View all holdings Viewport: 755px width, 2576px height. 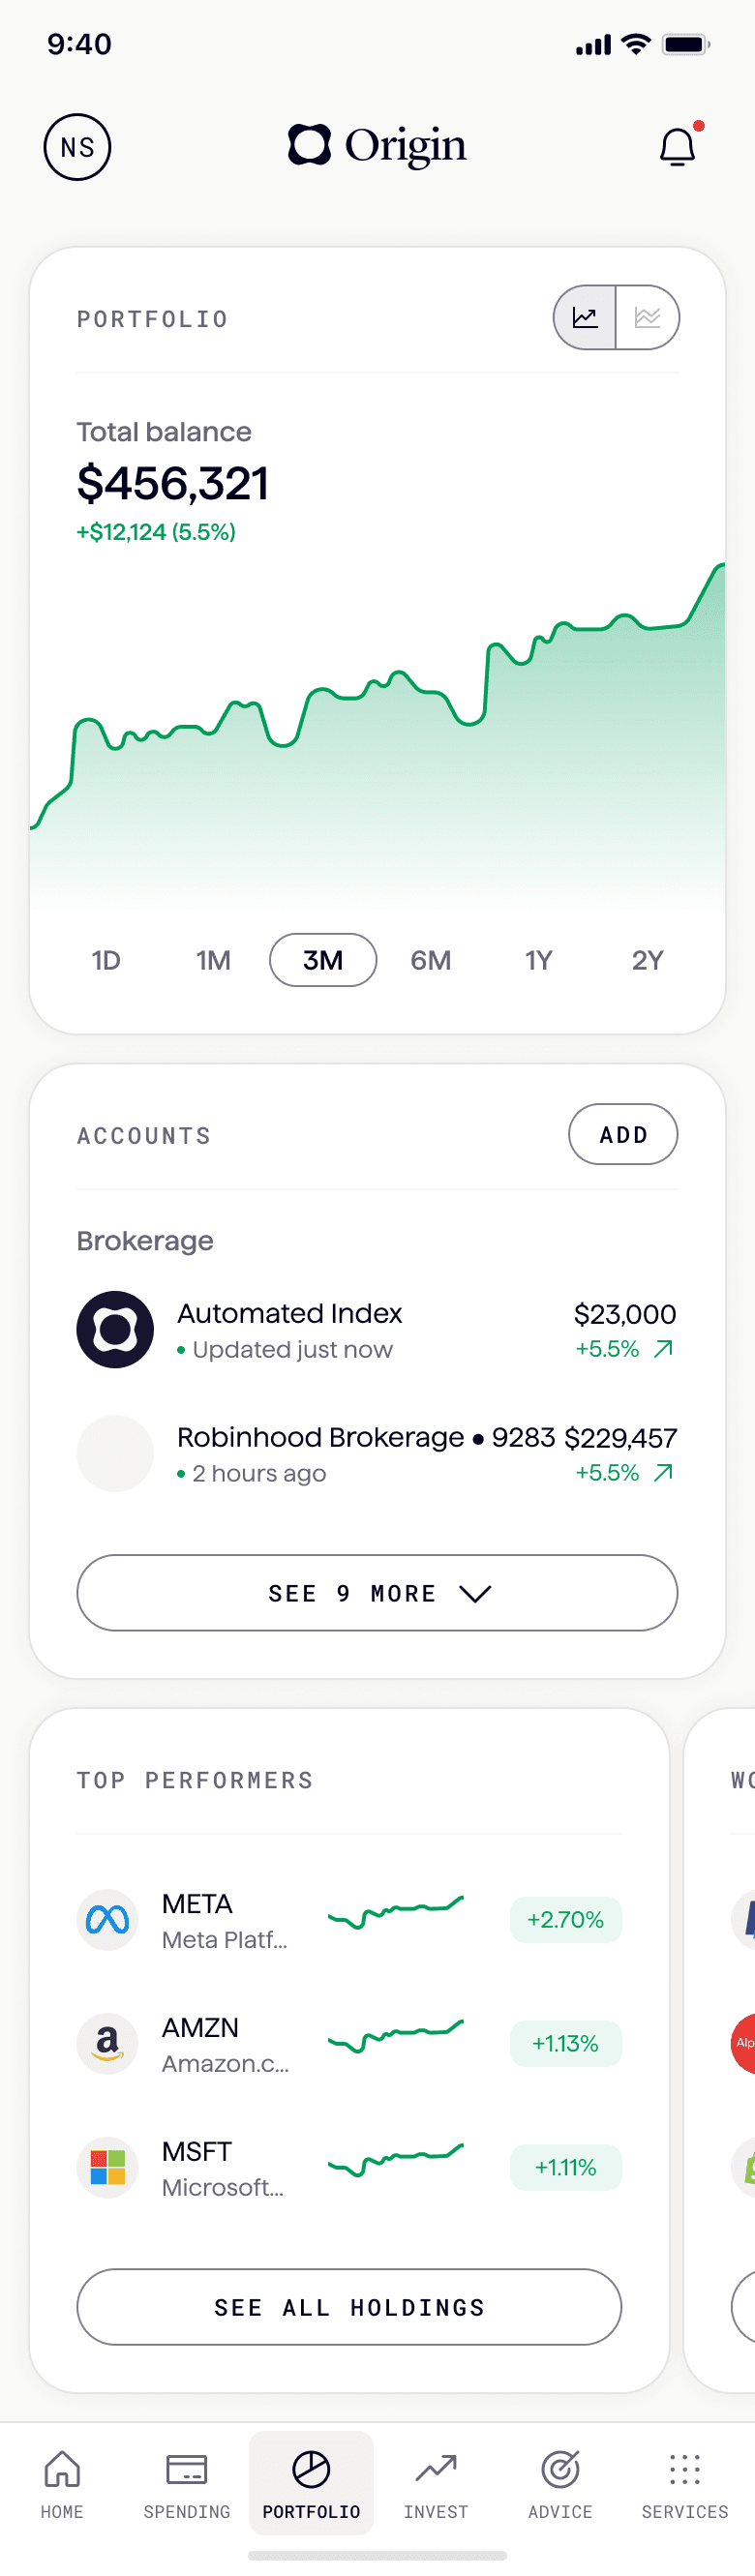(x=349, y=2307)
